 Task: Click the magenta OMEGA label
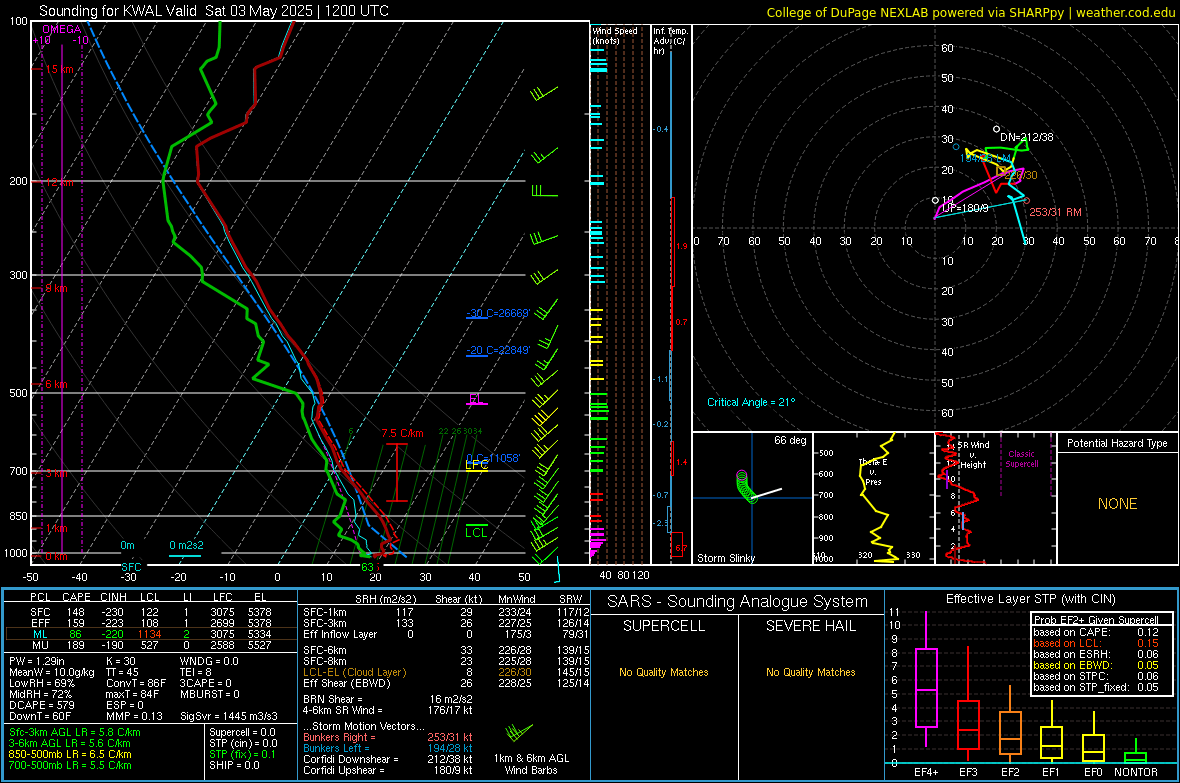[x=62, y=29]
